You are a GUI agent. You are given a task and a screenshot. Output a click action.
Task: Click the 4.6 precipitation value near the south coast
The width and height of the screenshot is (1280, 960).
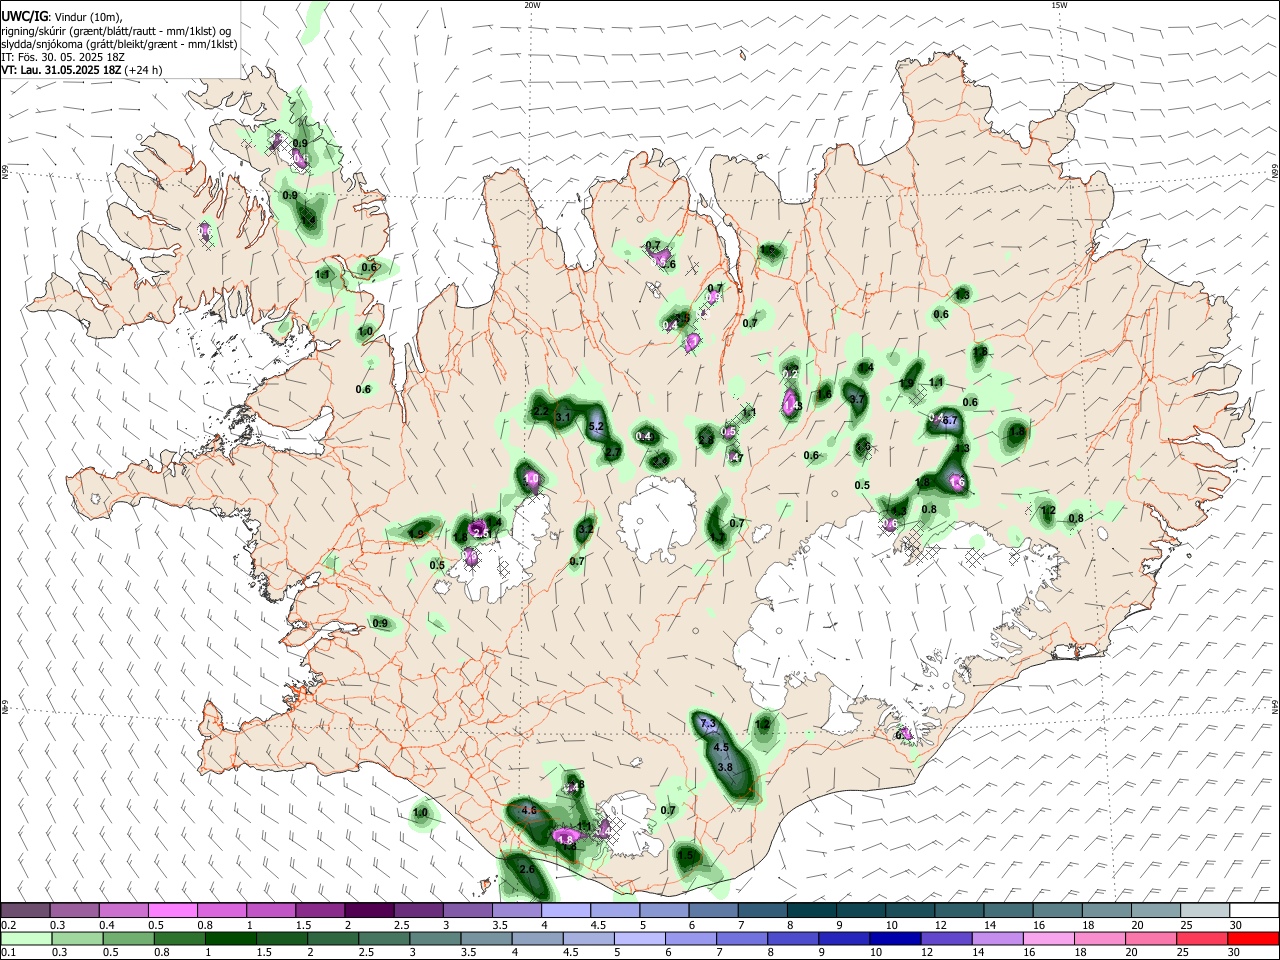[530, 810]
